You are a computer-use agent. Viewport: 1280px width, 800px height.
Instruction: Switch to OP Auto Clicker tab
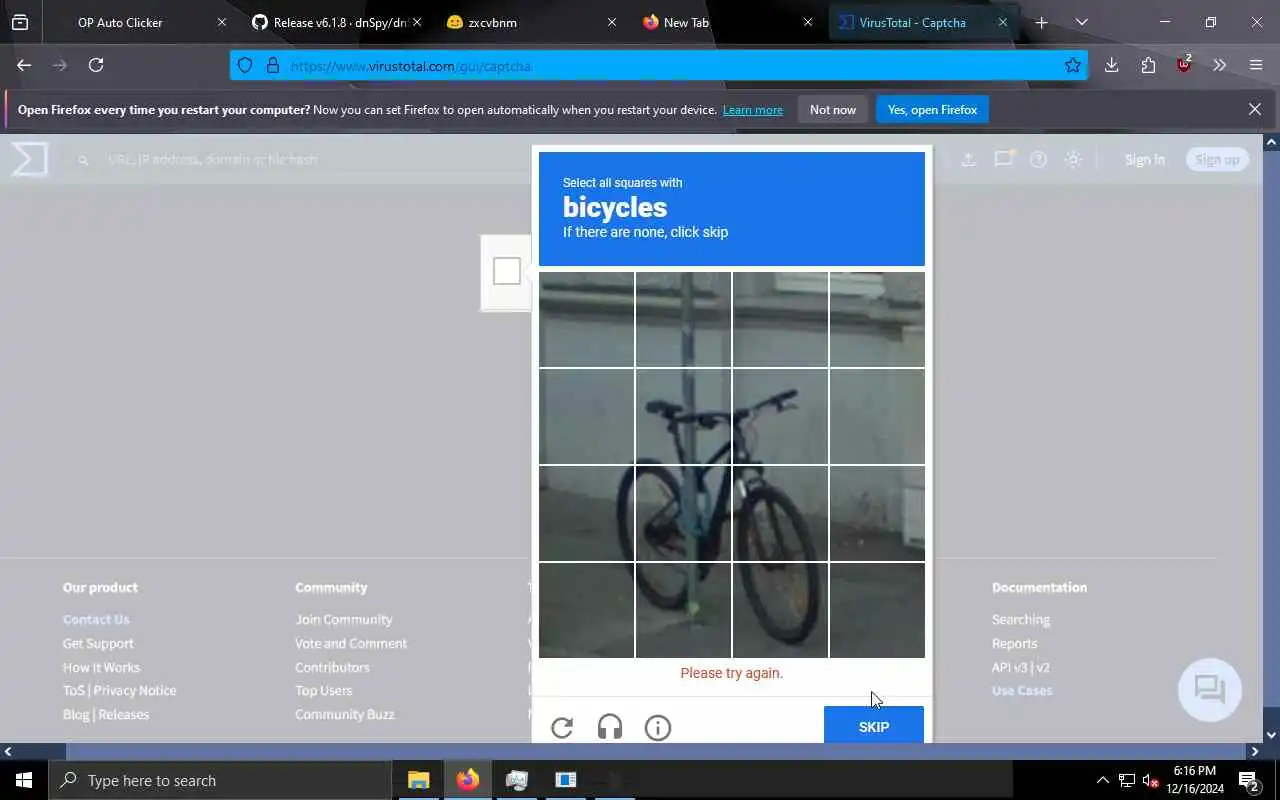click(x=120, y=22)
